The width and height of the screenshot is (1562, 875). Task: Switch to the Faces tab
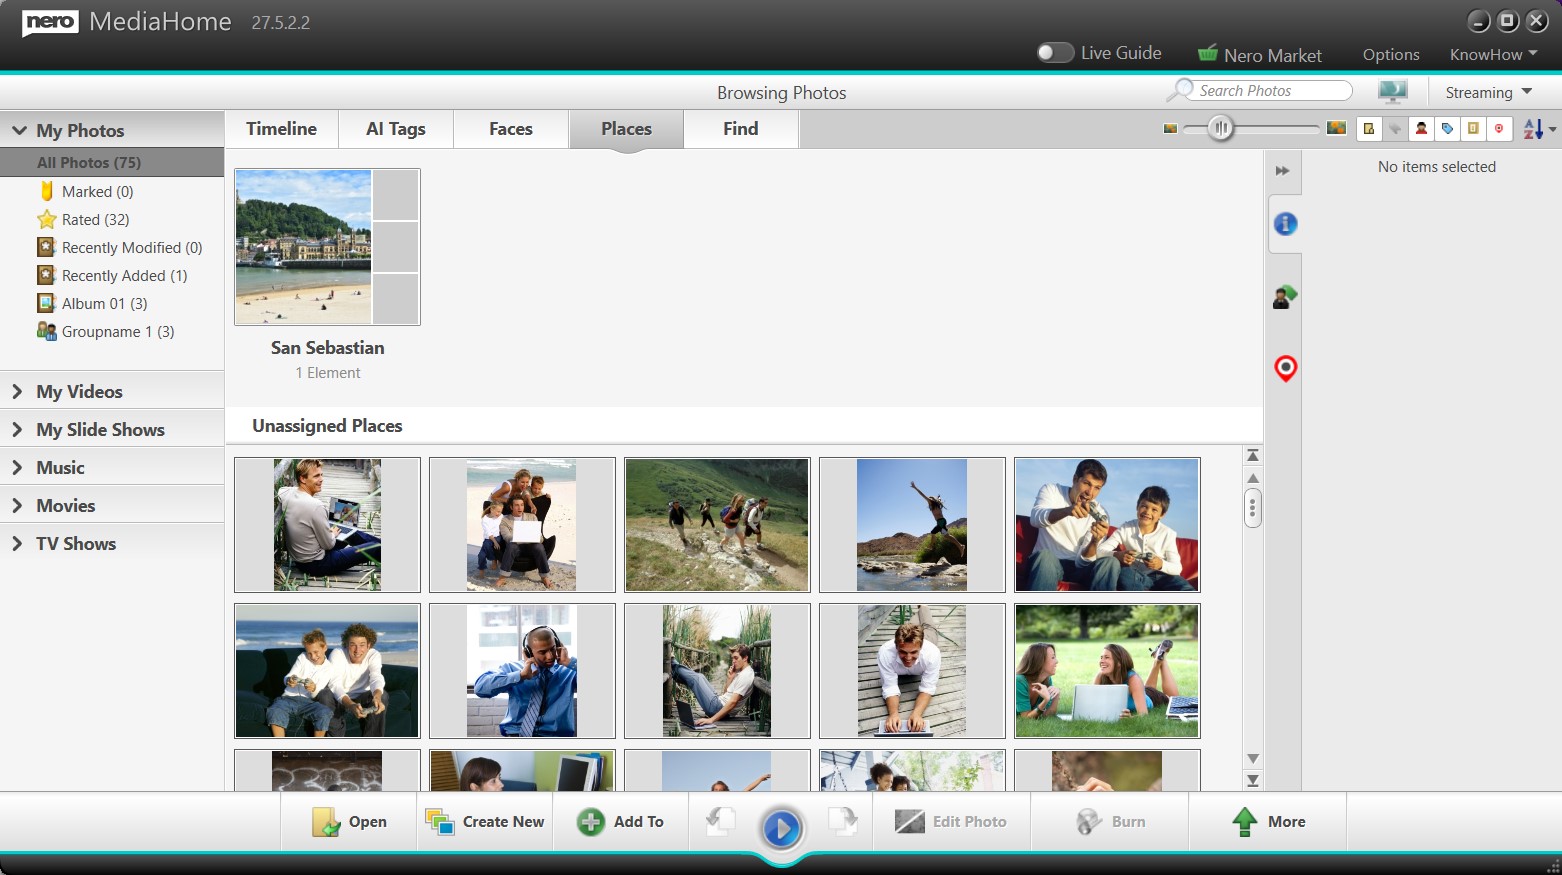[510, 129]
